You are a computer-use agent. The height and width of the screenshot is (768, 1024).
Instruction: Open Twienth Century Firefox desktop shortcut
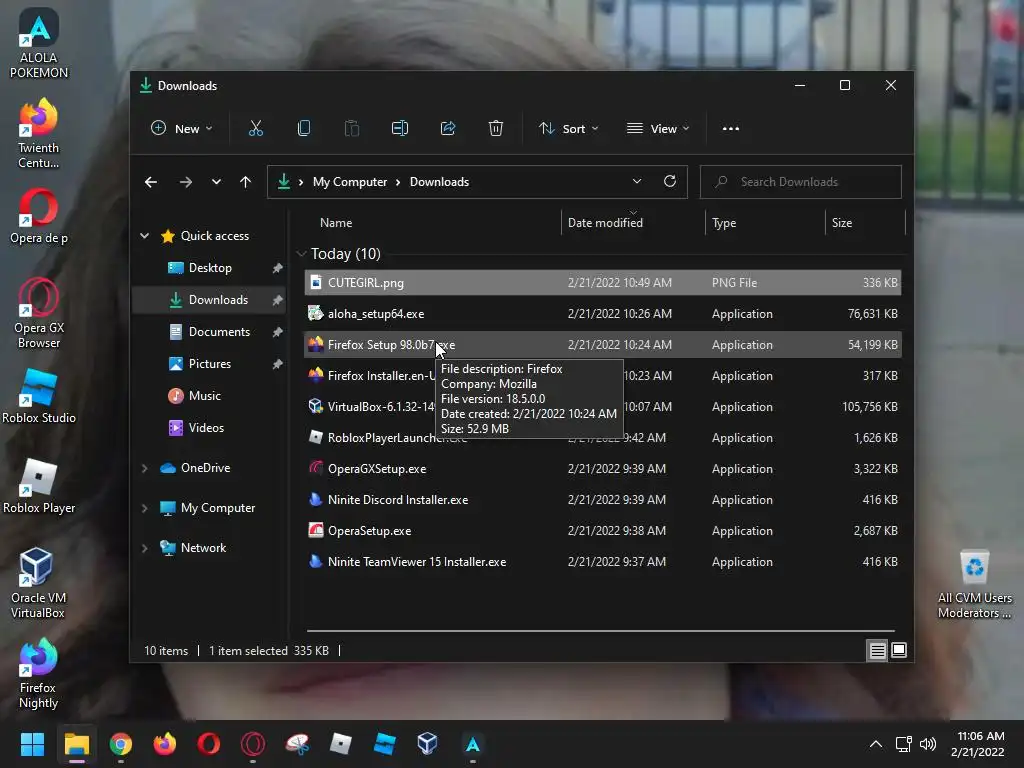click(39, 134)
